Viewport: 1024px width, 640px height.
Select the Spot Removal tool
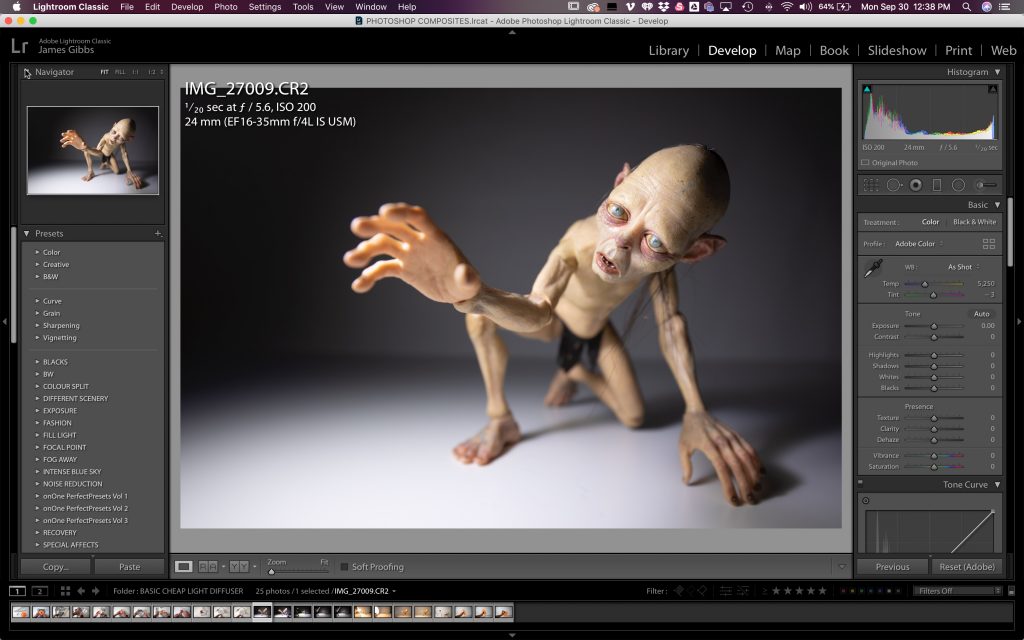click(893, 185)
